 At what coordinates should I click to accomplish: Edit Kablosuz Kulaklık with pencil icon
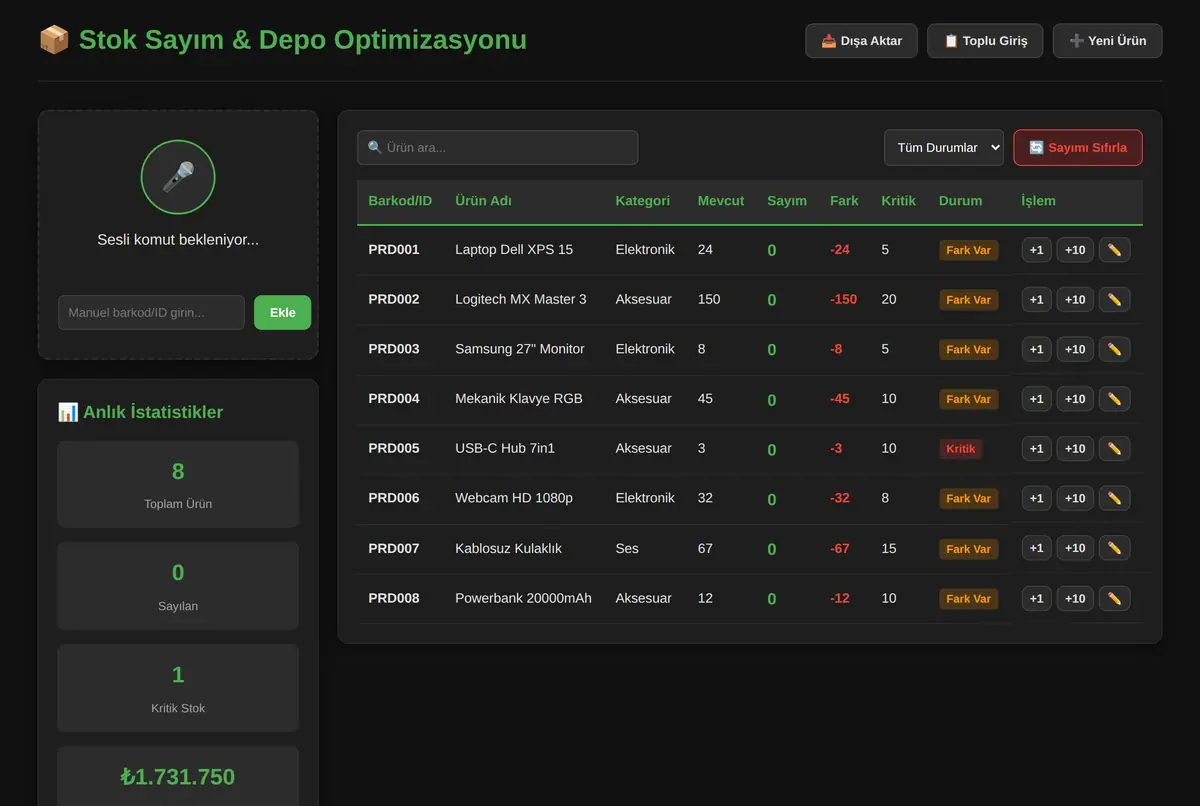click(x=1114, y=548)
